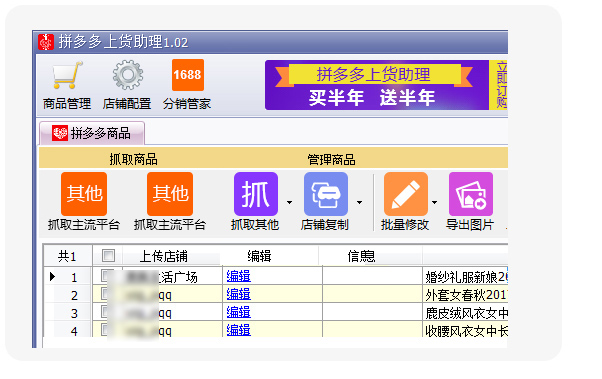Click the orange 批量修改 pencil icon
Viewport: 602px width, 379px height.
point(406,194)
